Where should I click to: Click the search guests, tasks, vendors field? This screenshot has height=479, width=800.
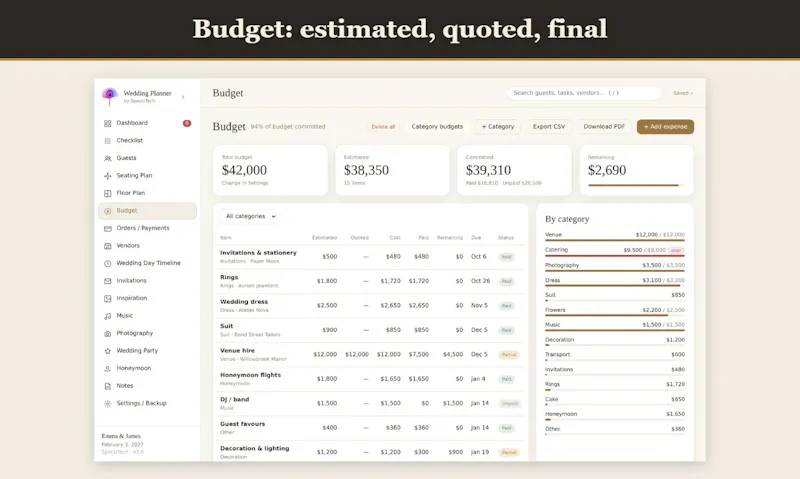point(584,93)
